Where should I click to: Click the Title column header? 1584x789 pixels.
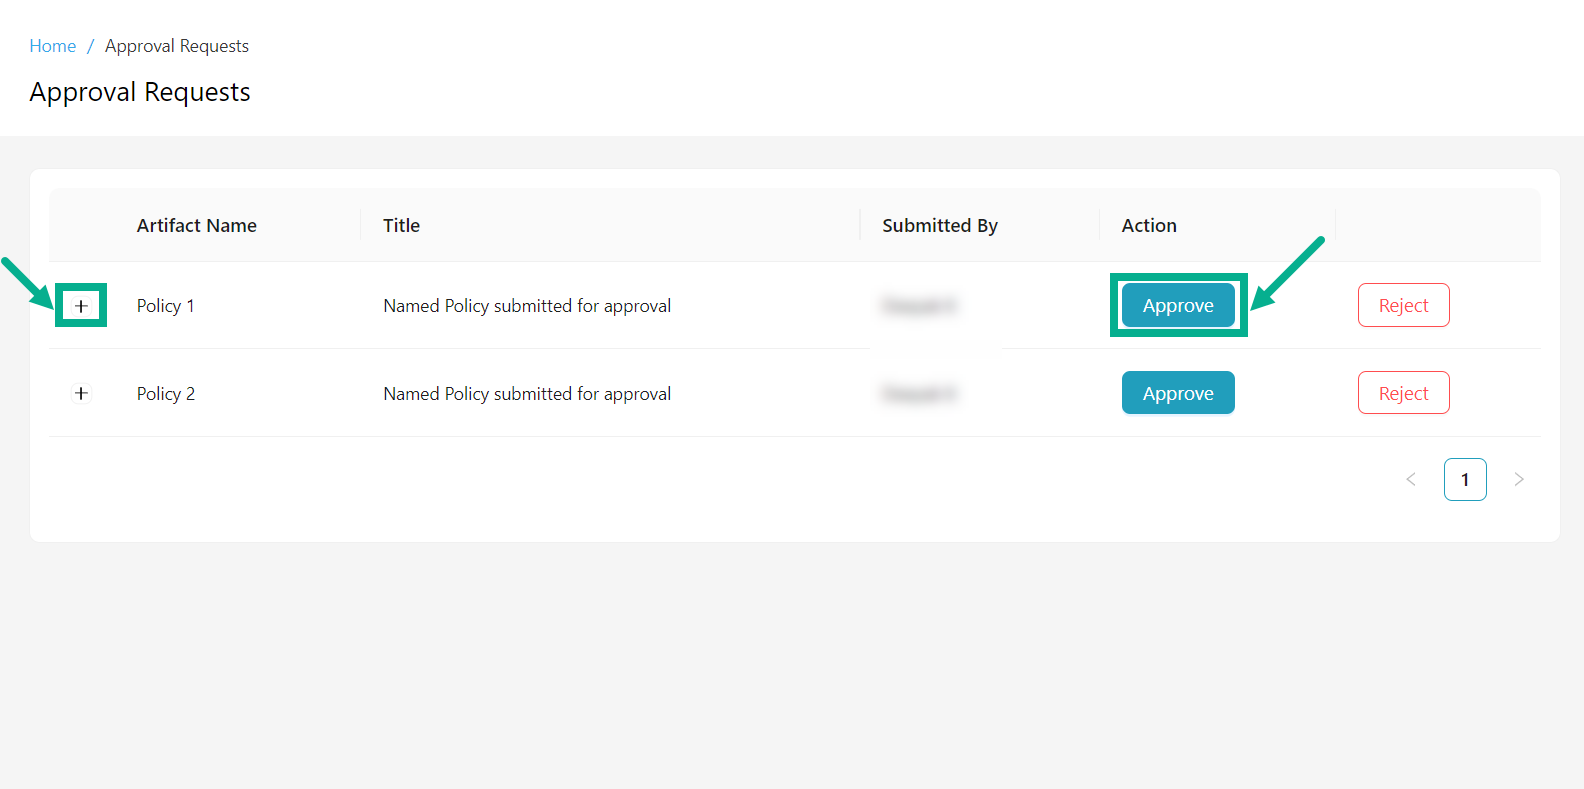[x=401, y=225]
